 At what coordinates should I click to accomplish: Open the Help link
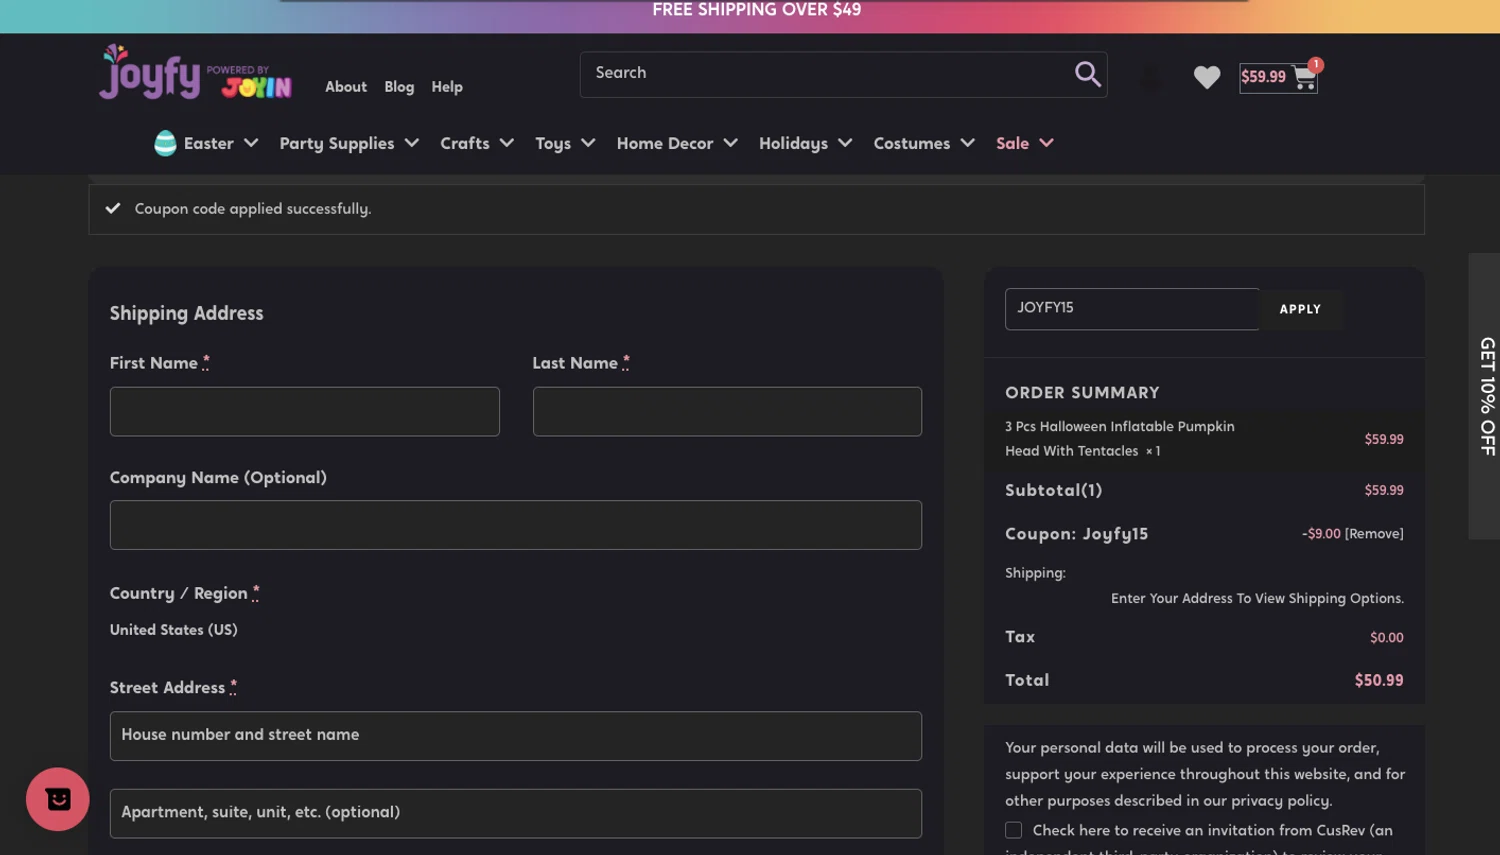point(447,87)
